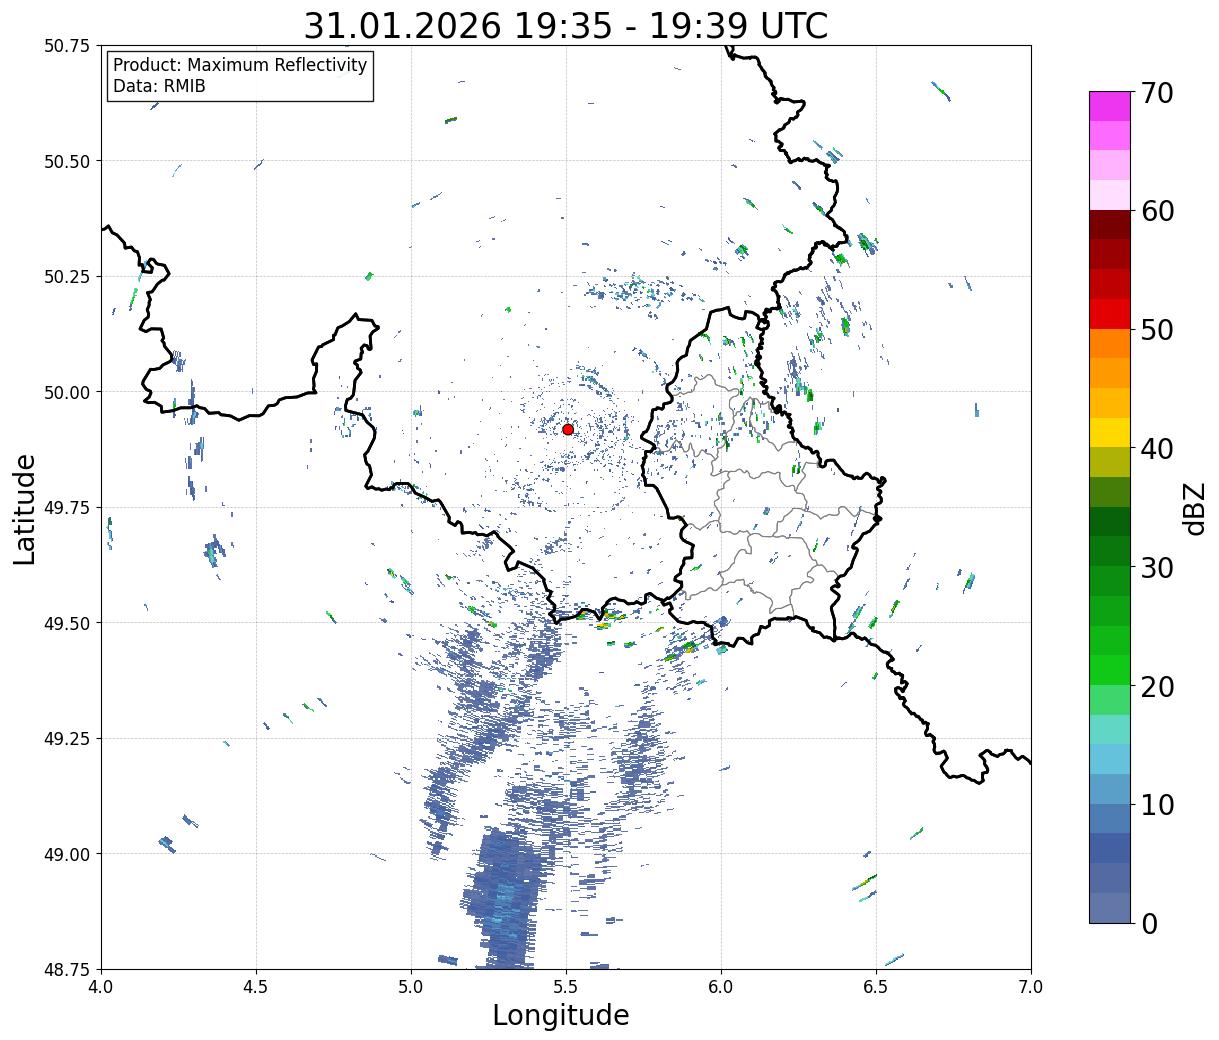Screen dimensions: 1219x1040
Task: Click the red radar location marker
Action: click(567, 429)
